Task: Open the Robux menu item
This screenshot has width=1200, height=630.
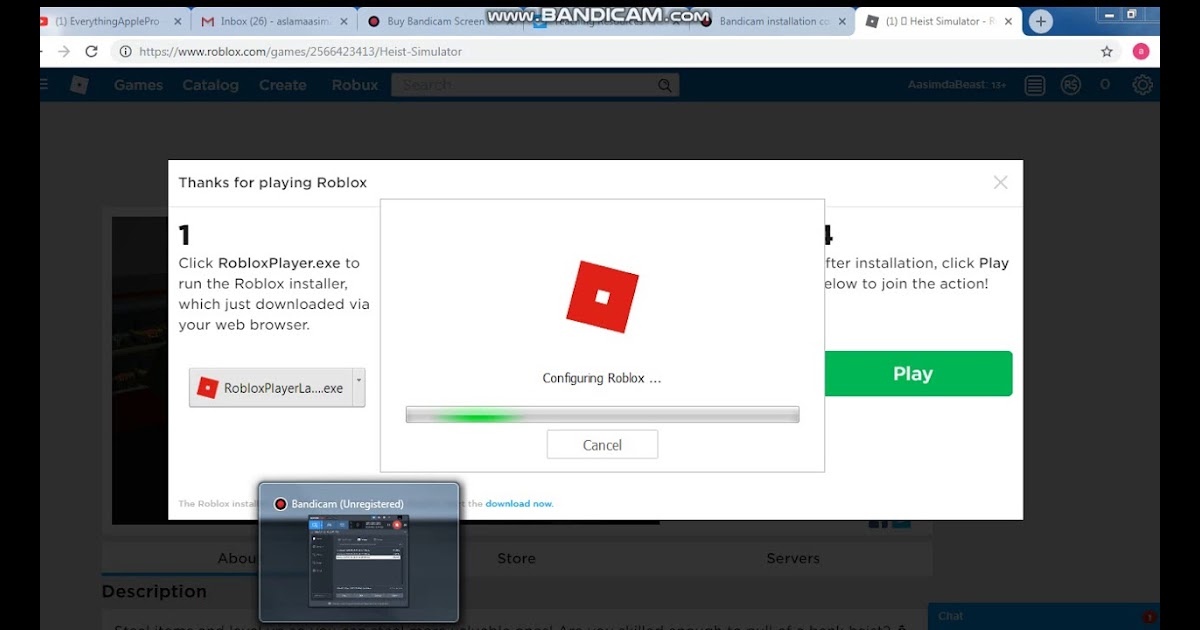Action: [355, 85]
